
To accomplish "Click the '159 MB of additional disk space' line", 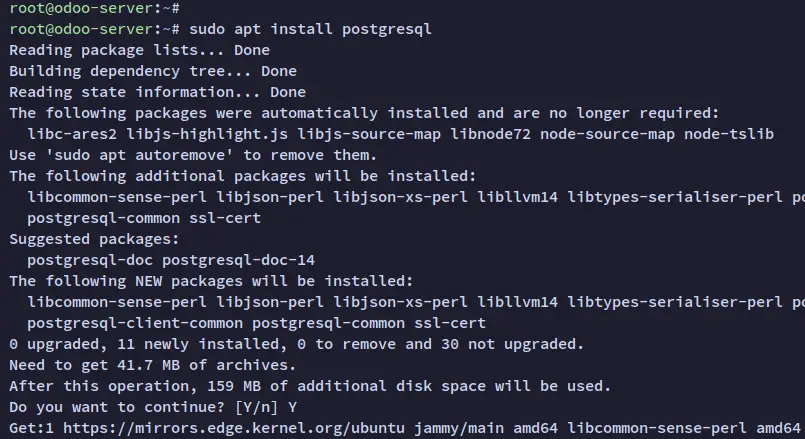I will tap(310, 386).
